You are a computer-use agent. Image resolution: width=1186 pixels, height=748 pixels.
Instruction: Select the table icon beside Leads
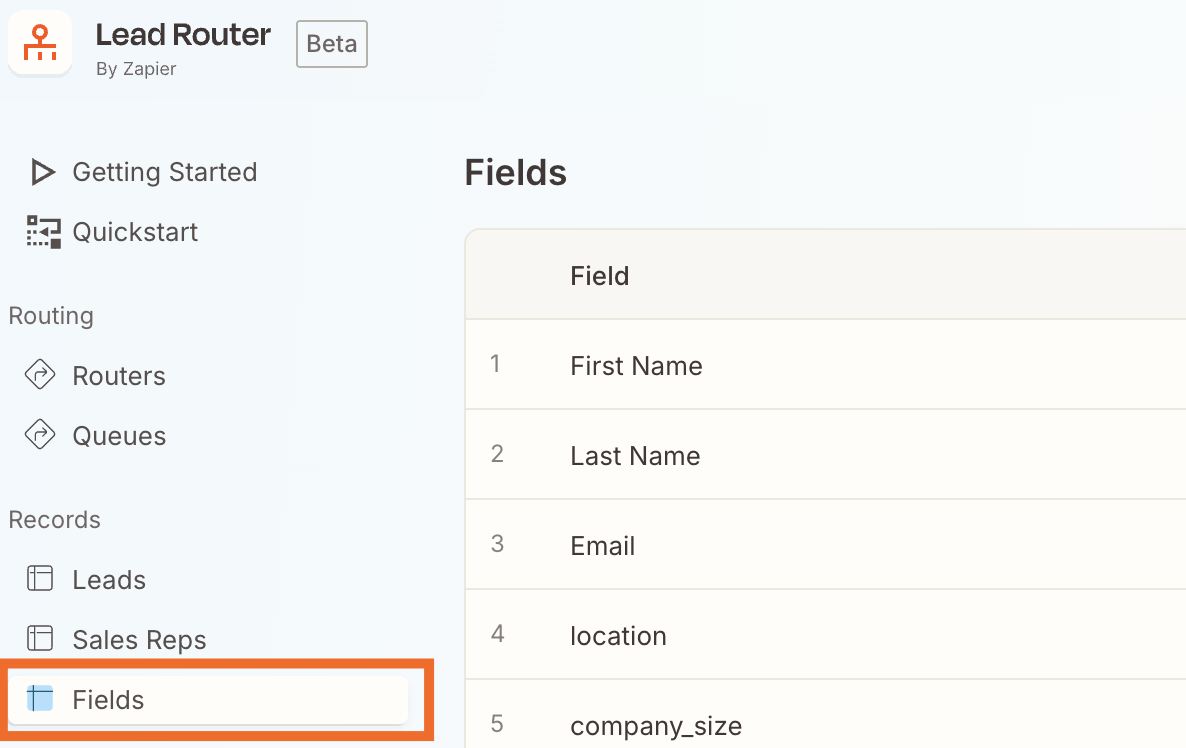pyautogui.click(x=41, y=579)
